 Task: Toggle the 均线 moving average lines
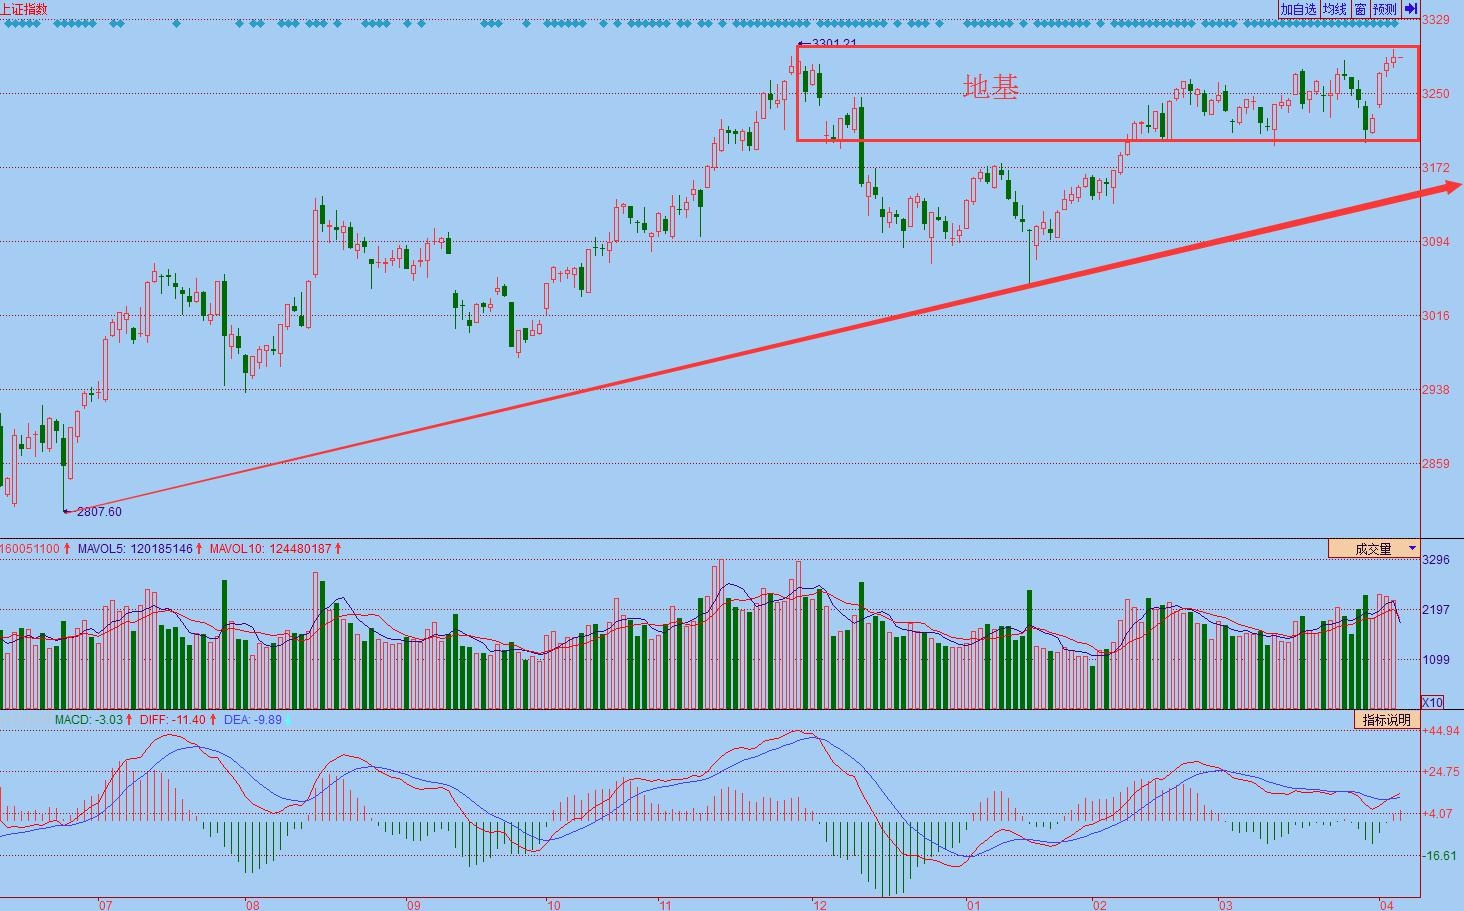pos(1335,9)
